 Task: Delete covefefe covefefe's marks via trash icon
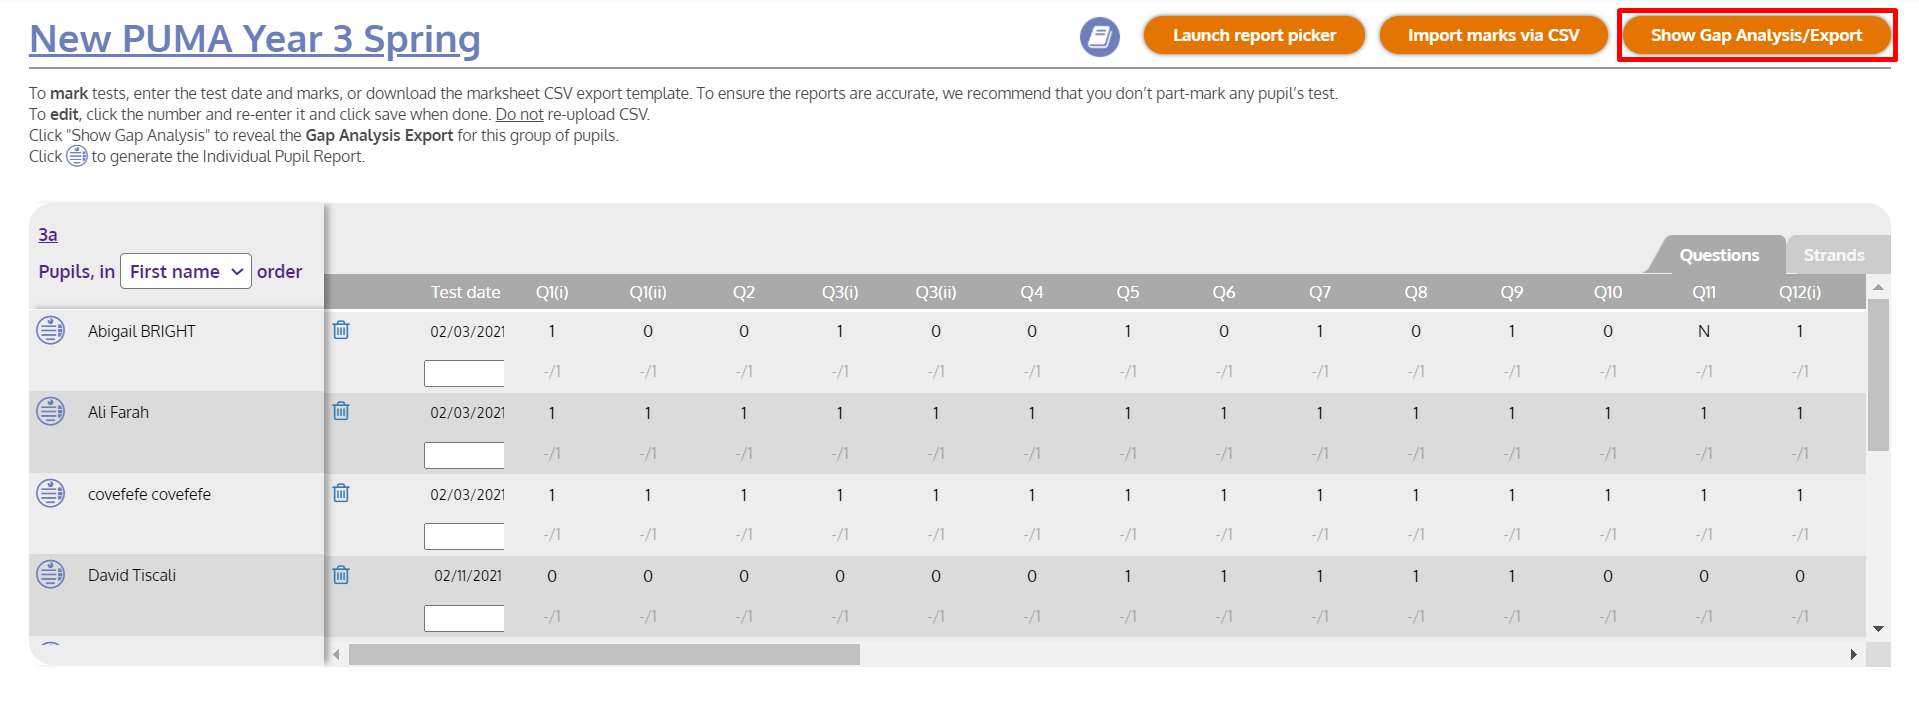[x=341, y=493]
